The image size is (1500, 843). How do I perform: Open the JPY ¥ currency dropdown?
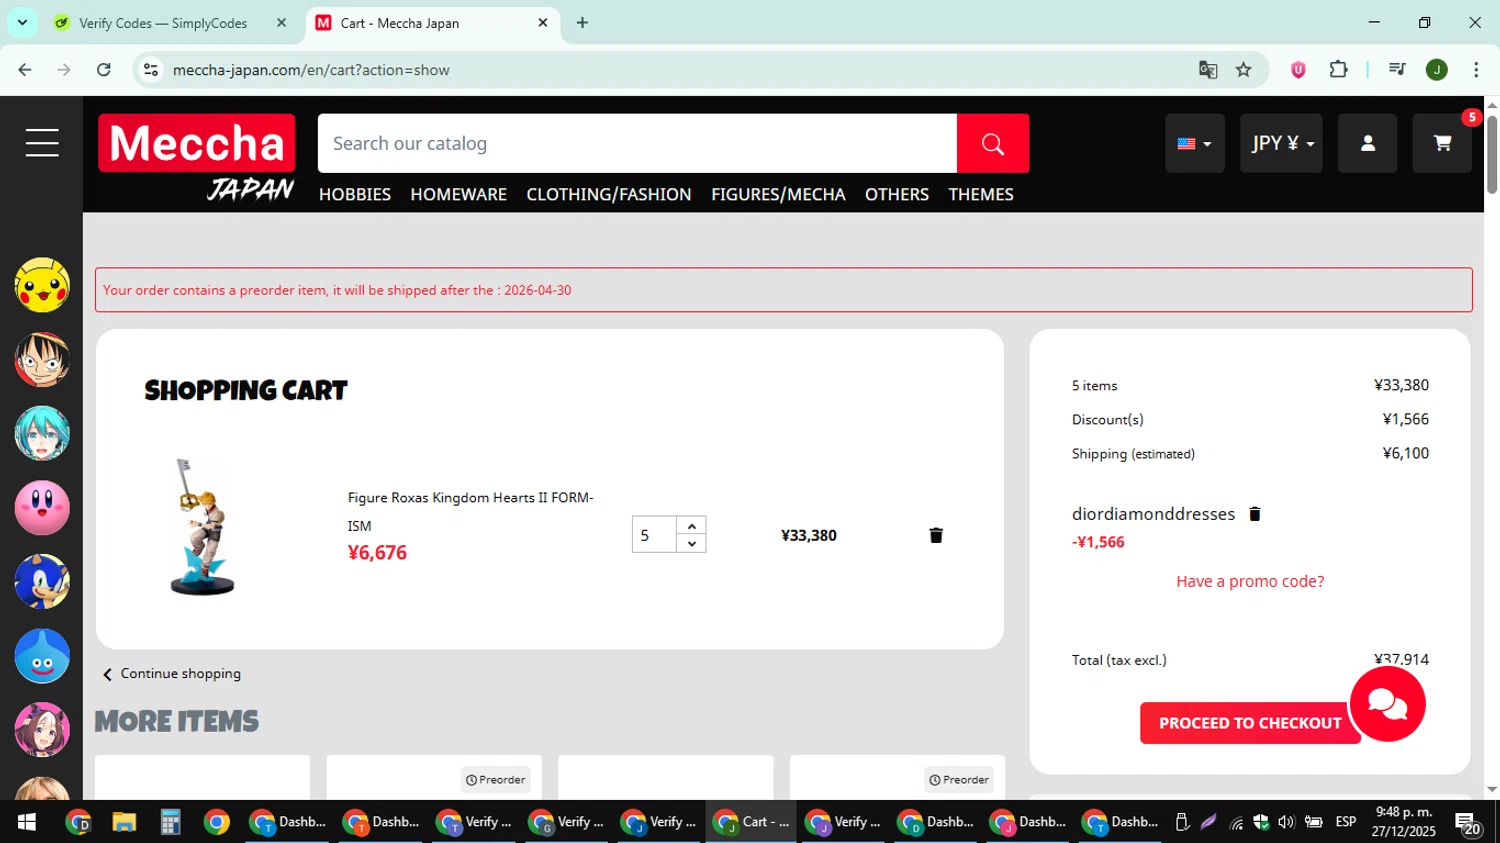point(1281,143)
